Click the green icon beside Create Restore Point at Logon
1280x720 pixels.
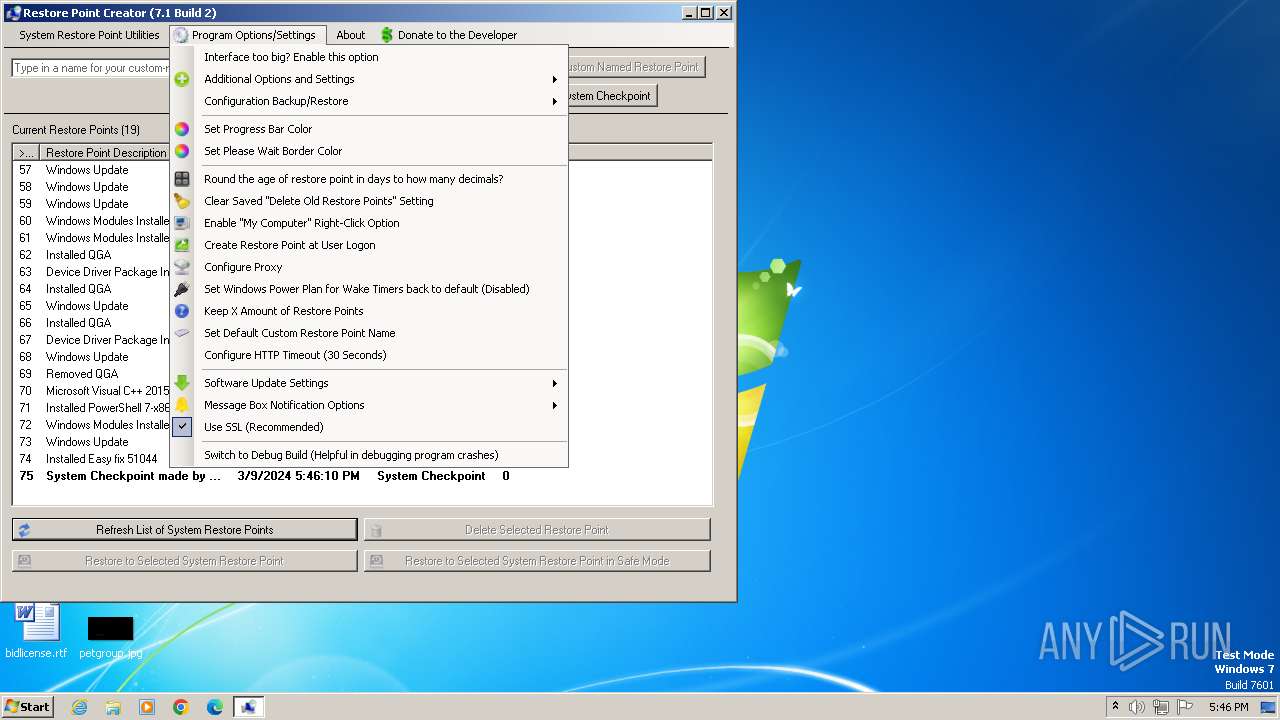tap(182, 245)
